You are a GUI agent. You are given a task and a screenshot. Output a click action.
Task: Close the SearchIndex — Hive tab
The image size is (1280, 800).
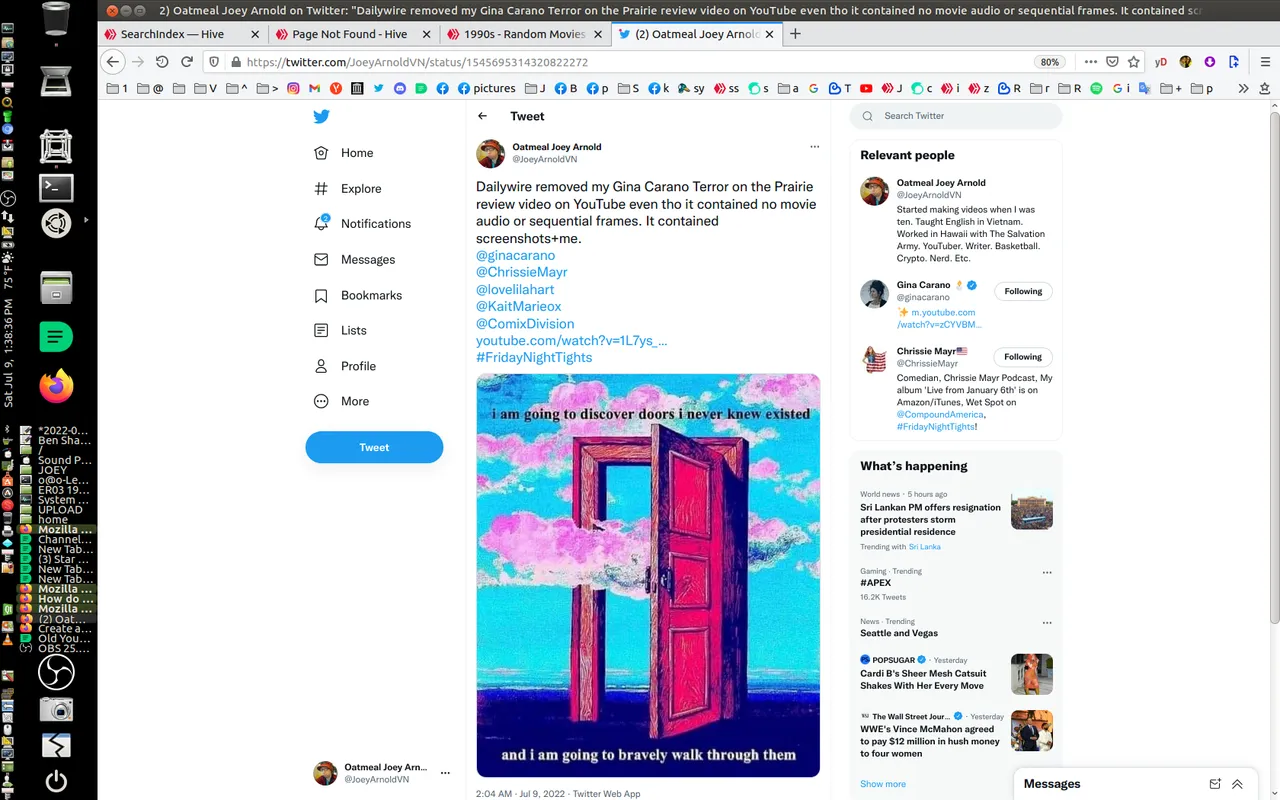pos(255,34)
